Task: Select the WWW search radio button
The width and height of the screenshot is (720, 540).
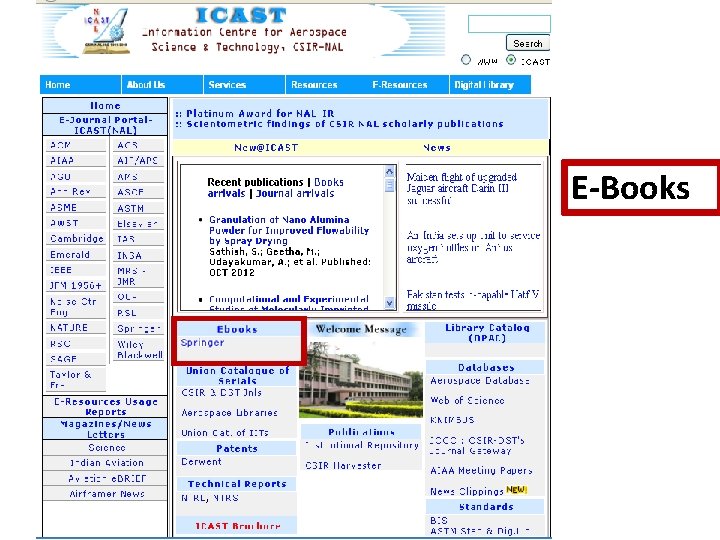Action: [x=466, y=60]
